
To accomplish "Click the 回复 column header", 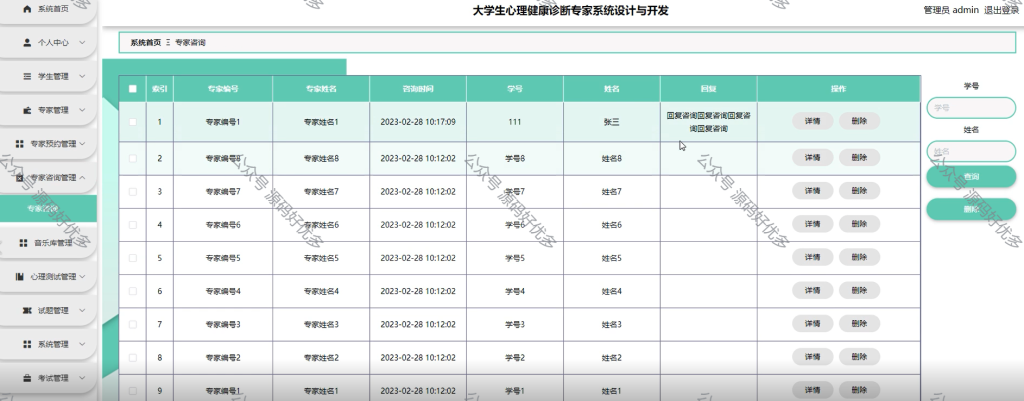I will pyautogui.click(x=709, y=89).
